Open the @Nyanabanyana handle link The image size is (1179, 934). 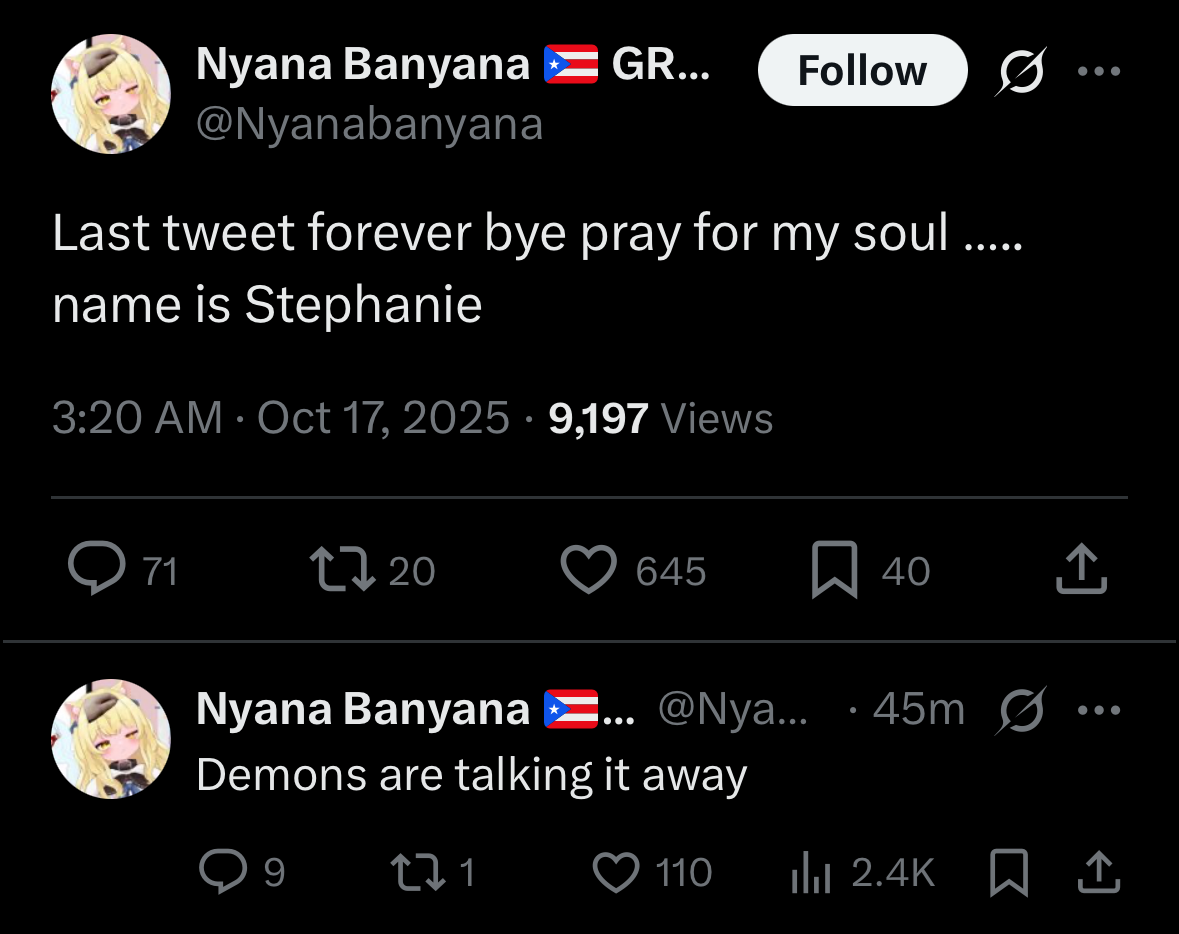tap(369, 124)
